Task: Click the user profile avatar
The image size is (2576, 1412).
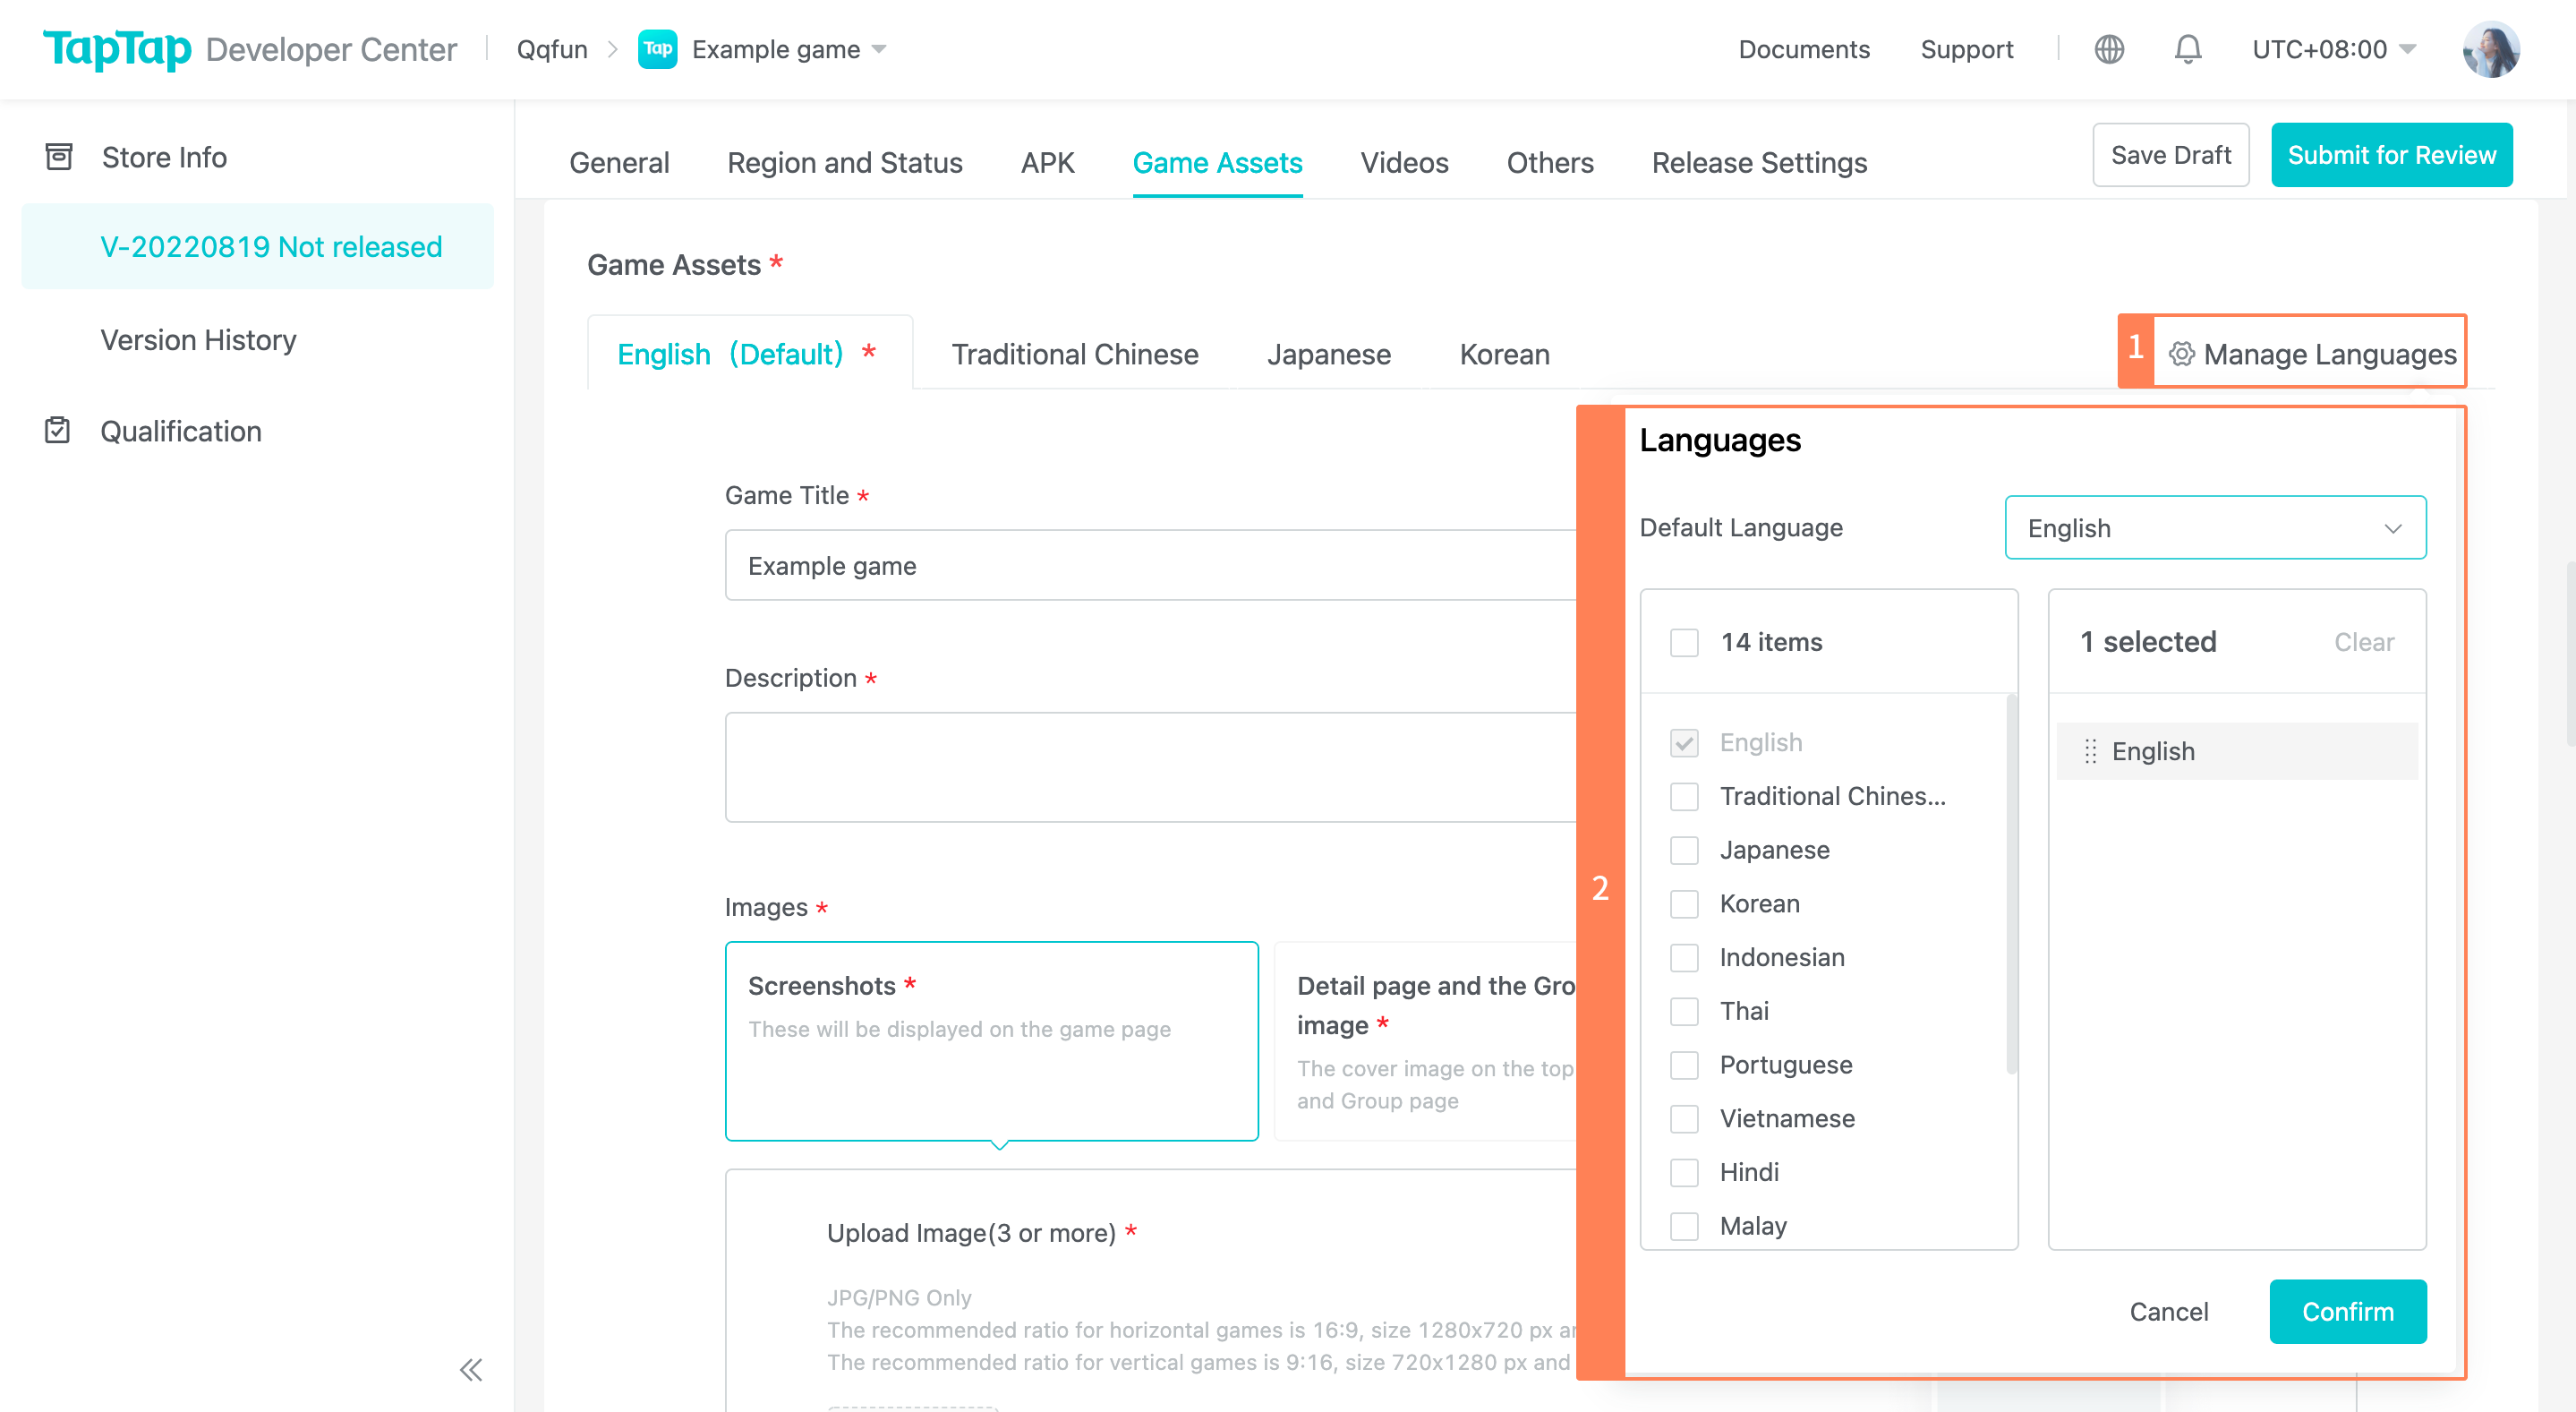Action: [2490, 49]
